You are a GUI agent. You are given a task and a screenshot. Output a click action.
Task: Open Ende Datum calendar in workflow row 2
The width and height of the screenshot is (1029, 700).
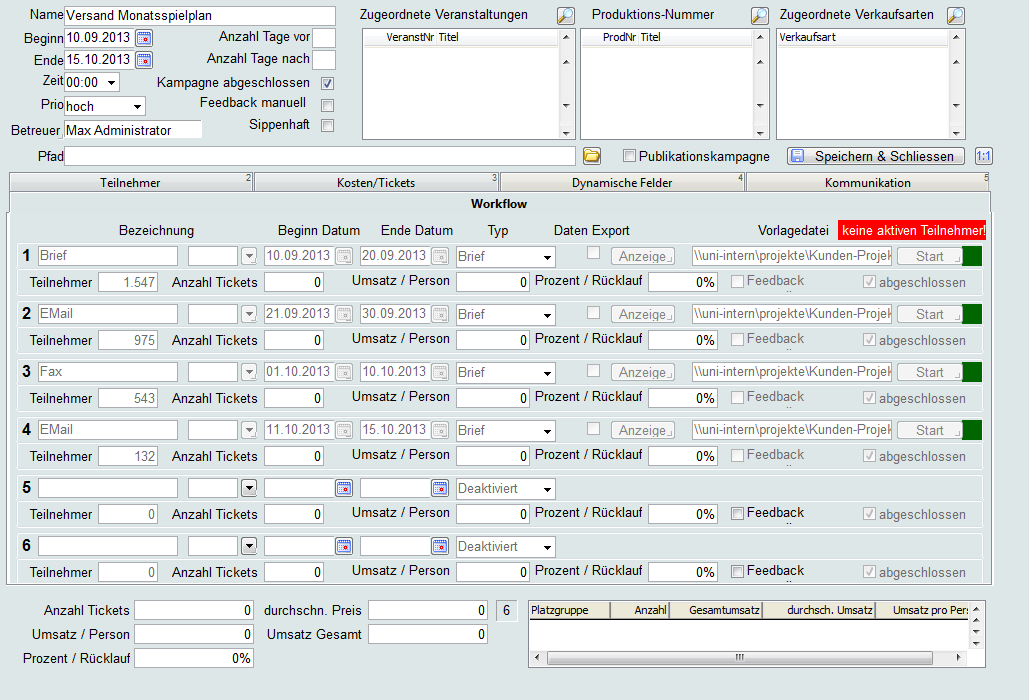[440, 314]
